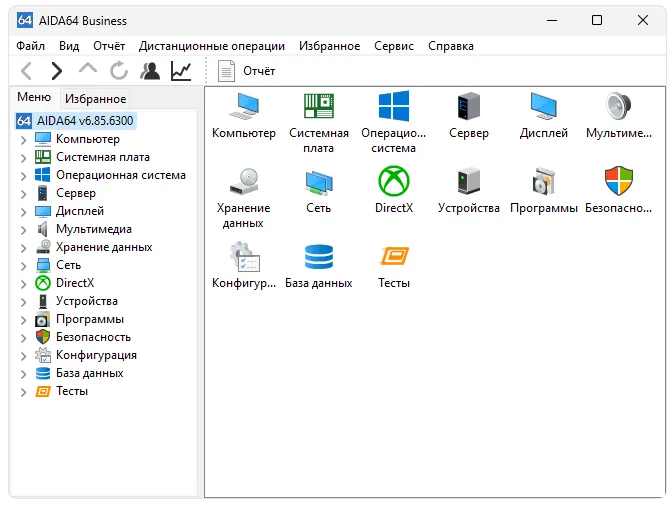The width and height of the screenshot is (672, 505).
Task: Minimize the AIDA64 Business window
Action: (x=552, y=20)
